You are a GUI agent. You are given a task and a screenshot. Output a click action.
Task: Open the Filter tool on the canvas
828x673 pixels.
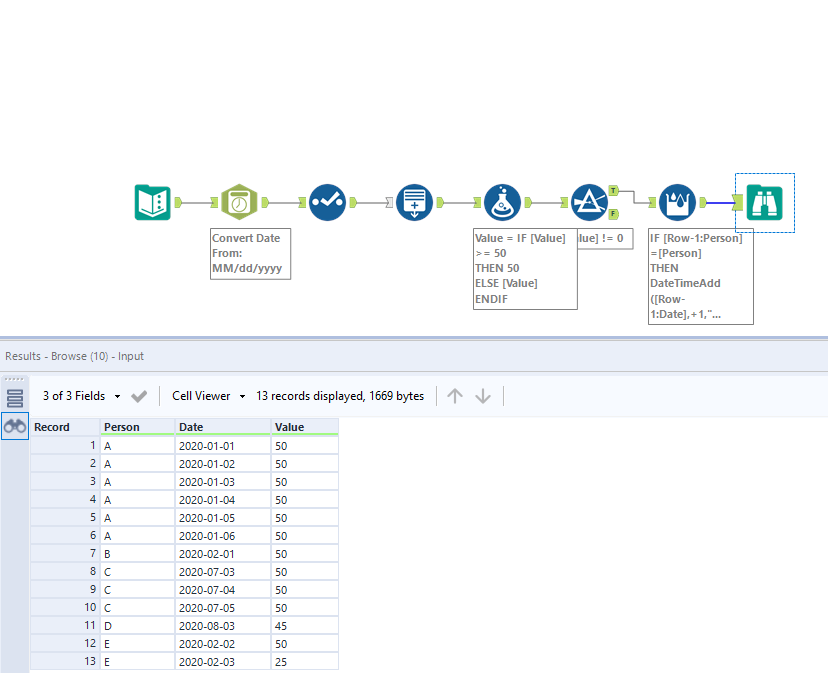[589, 202]
